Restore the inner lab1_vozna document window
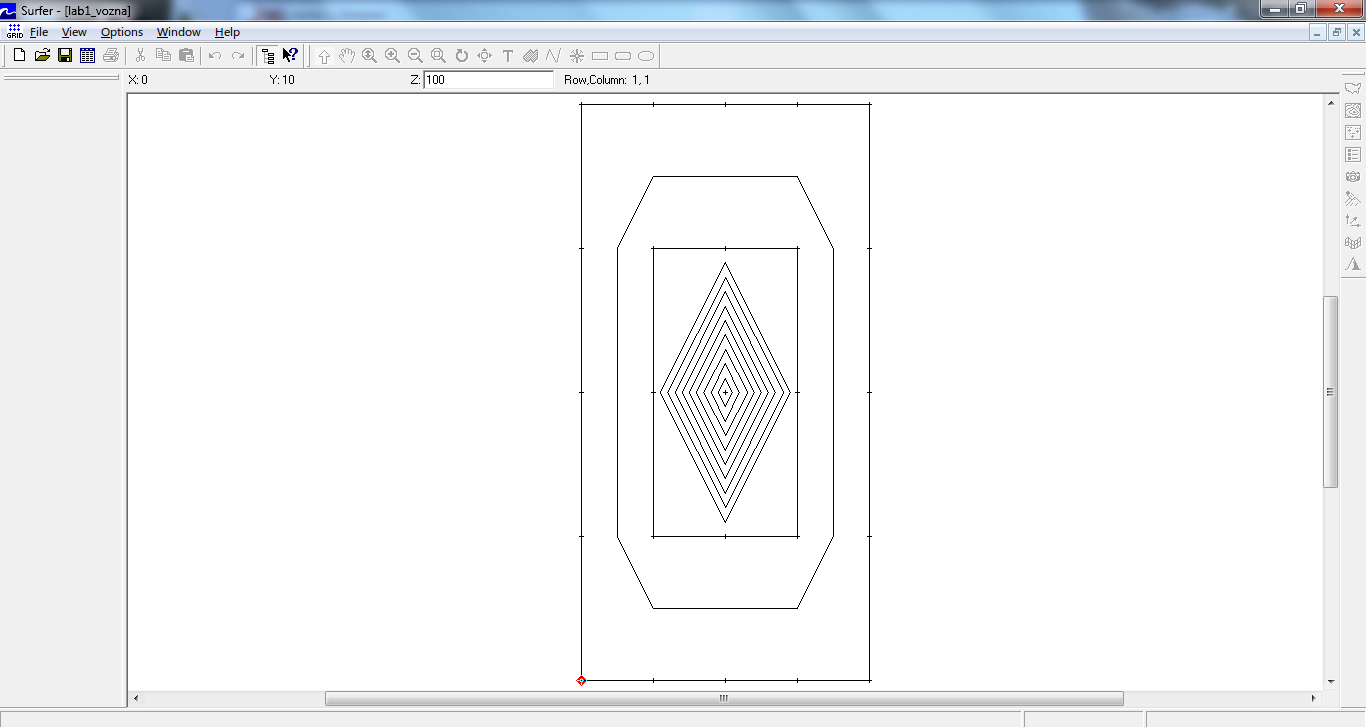The width and height of the screenshot is (1366, 728). pyautogui.click(x=1337, y=32)
